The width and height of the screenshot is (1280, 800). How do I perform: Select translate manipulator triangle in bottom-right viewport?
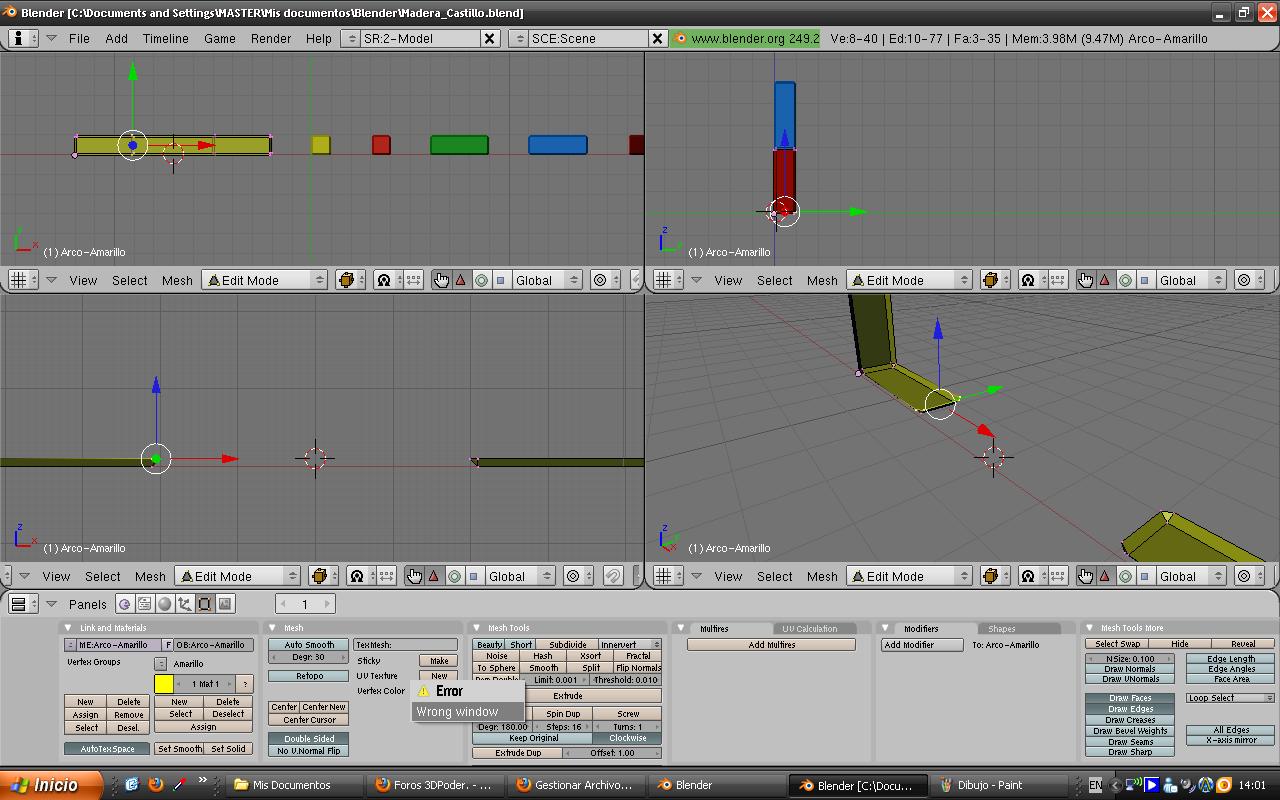pos(1105,576)
